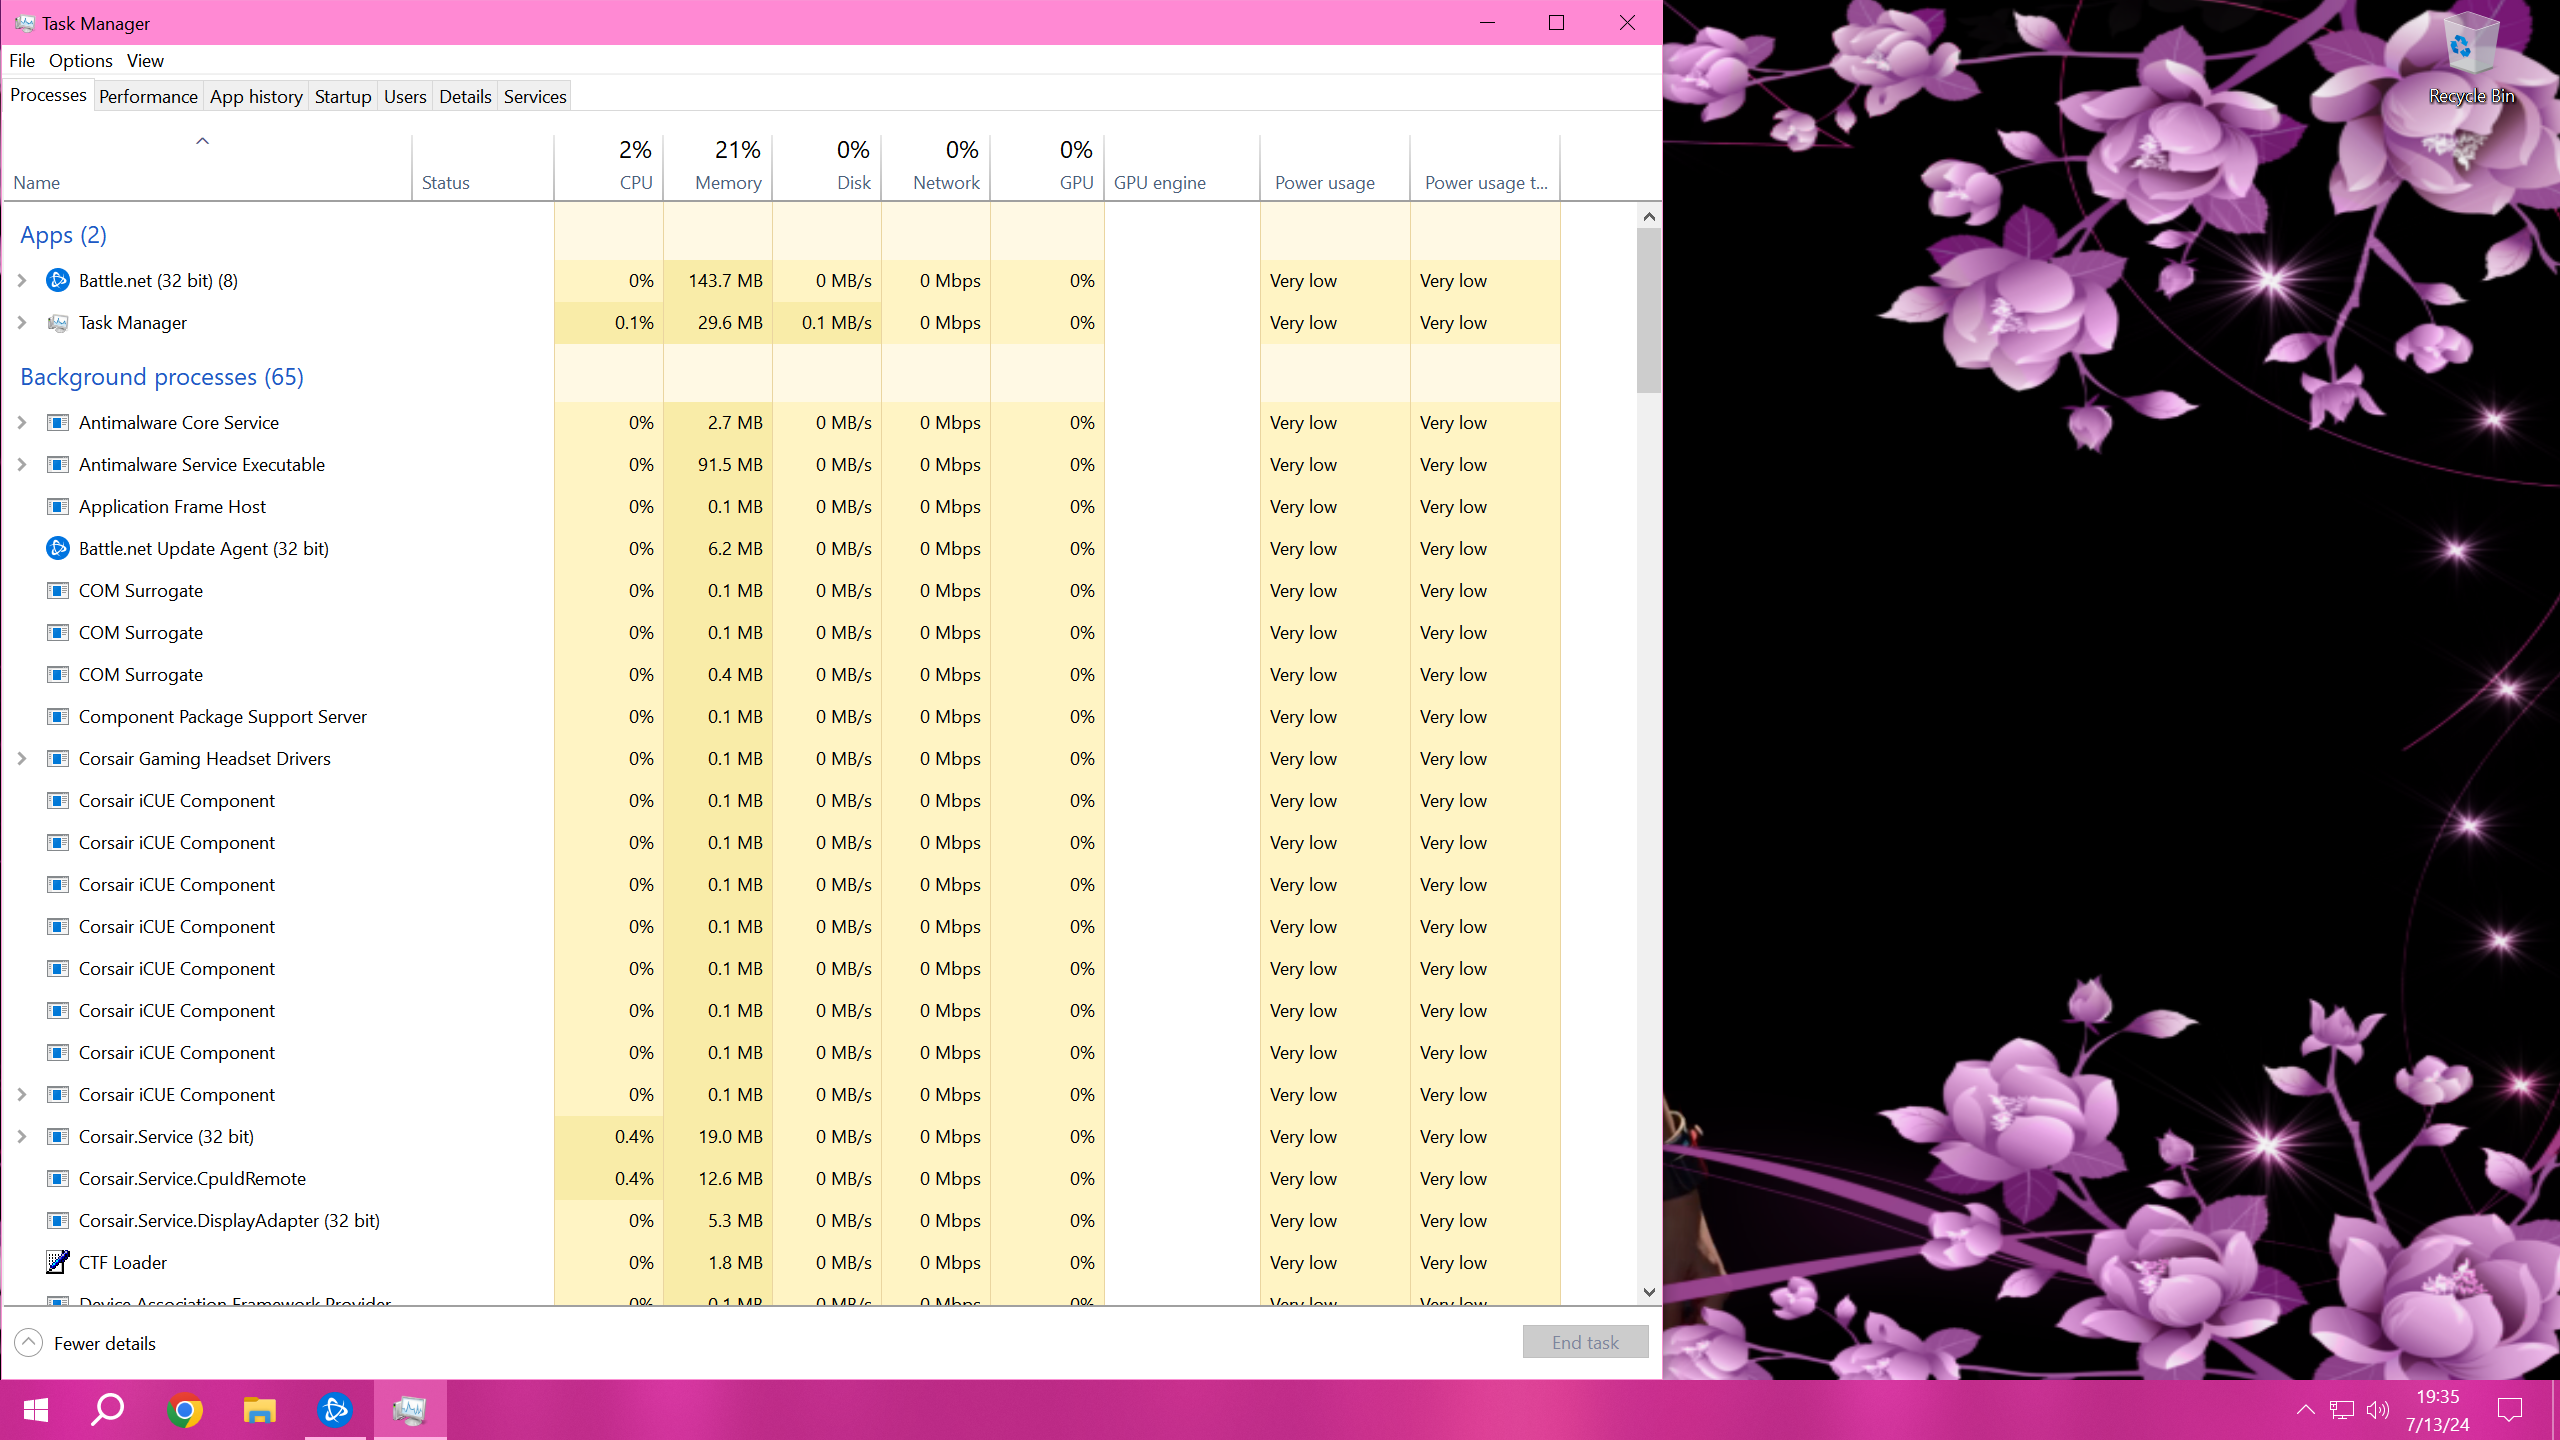Expand the Antimalware Service Executable entry

coord(21,464)
